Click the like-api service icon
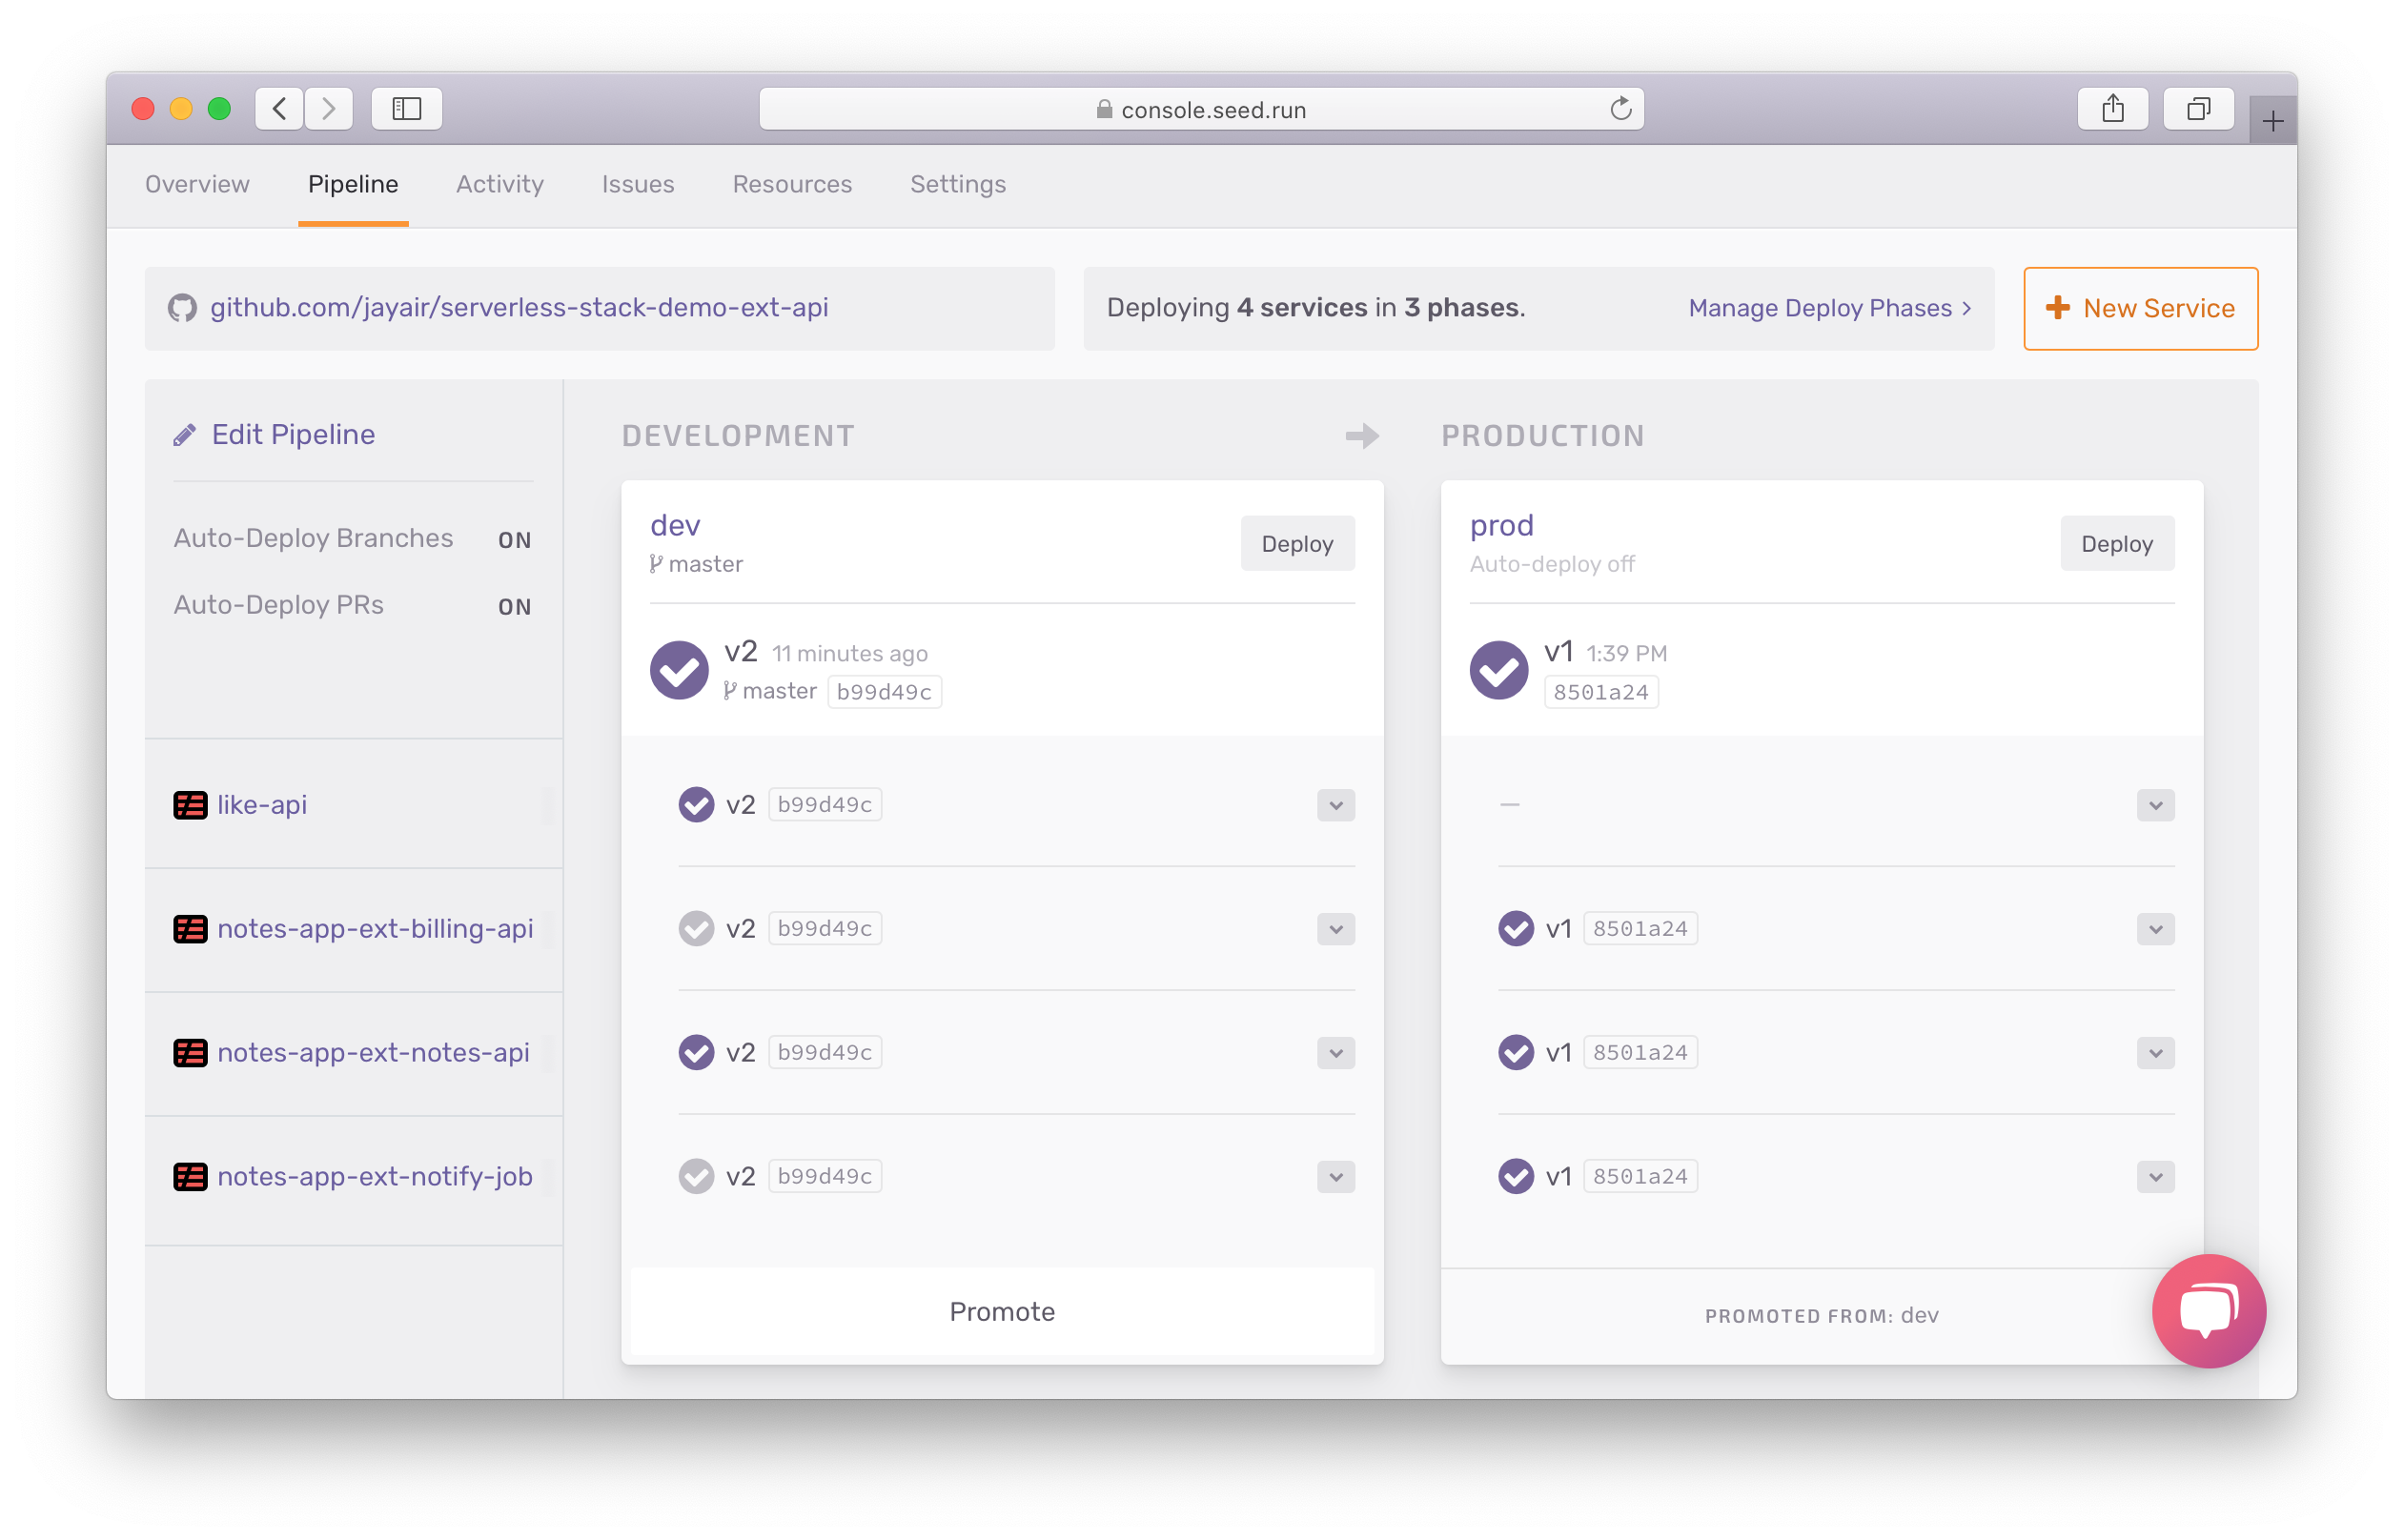Screen dimensions: 2404x1540 point(188,804)
